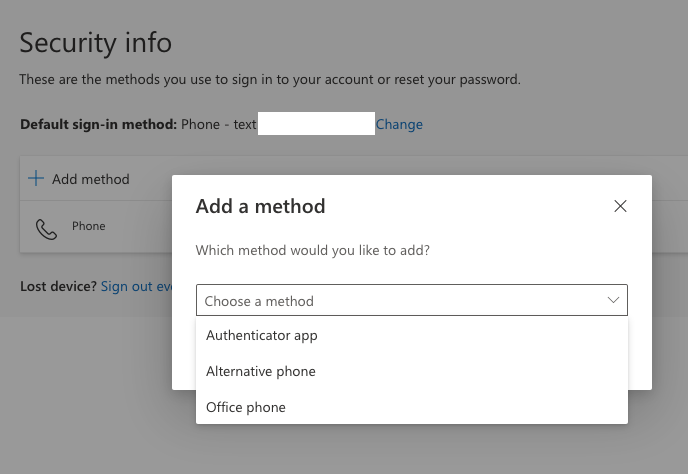
Task: Click the Lost device? text
Action: click(58, 286)
